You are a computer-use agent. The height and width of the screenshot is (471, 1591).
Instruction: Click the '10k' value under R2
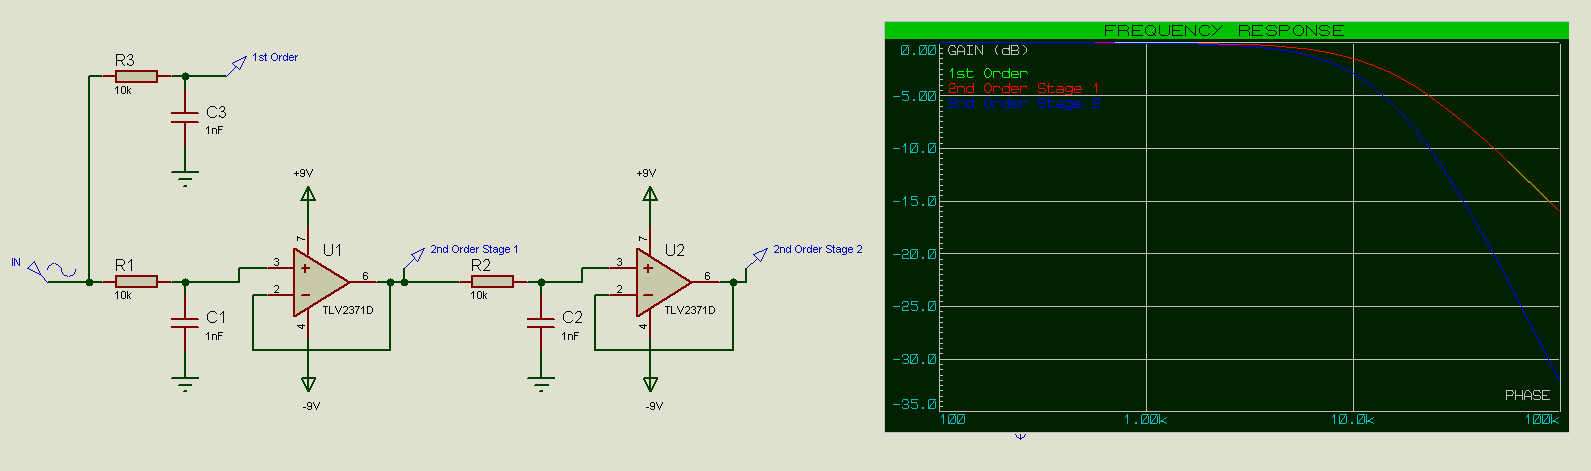(x=479, y=295)
